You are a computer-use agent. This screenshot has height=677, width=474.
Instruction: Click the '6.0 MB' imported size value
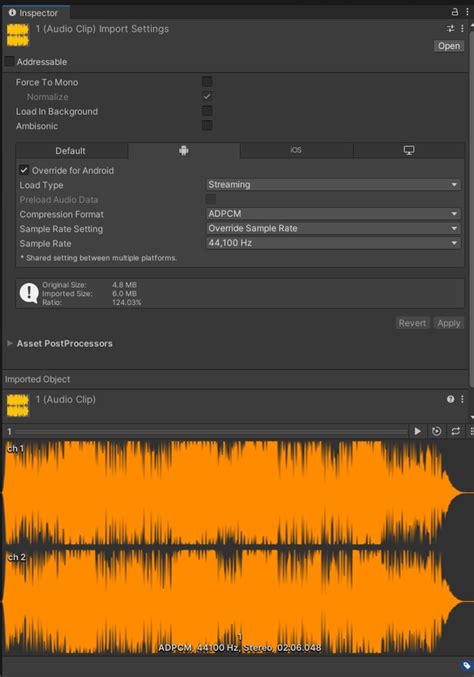124,294
